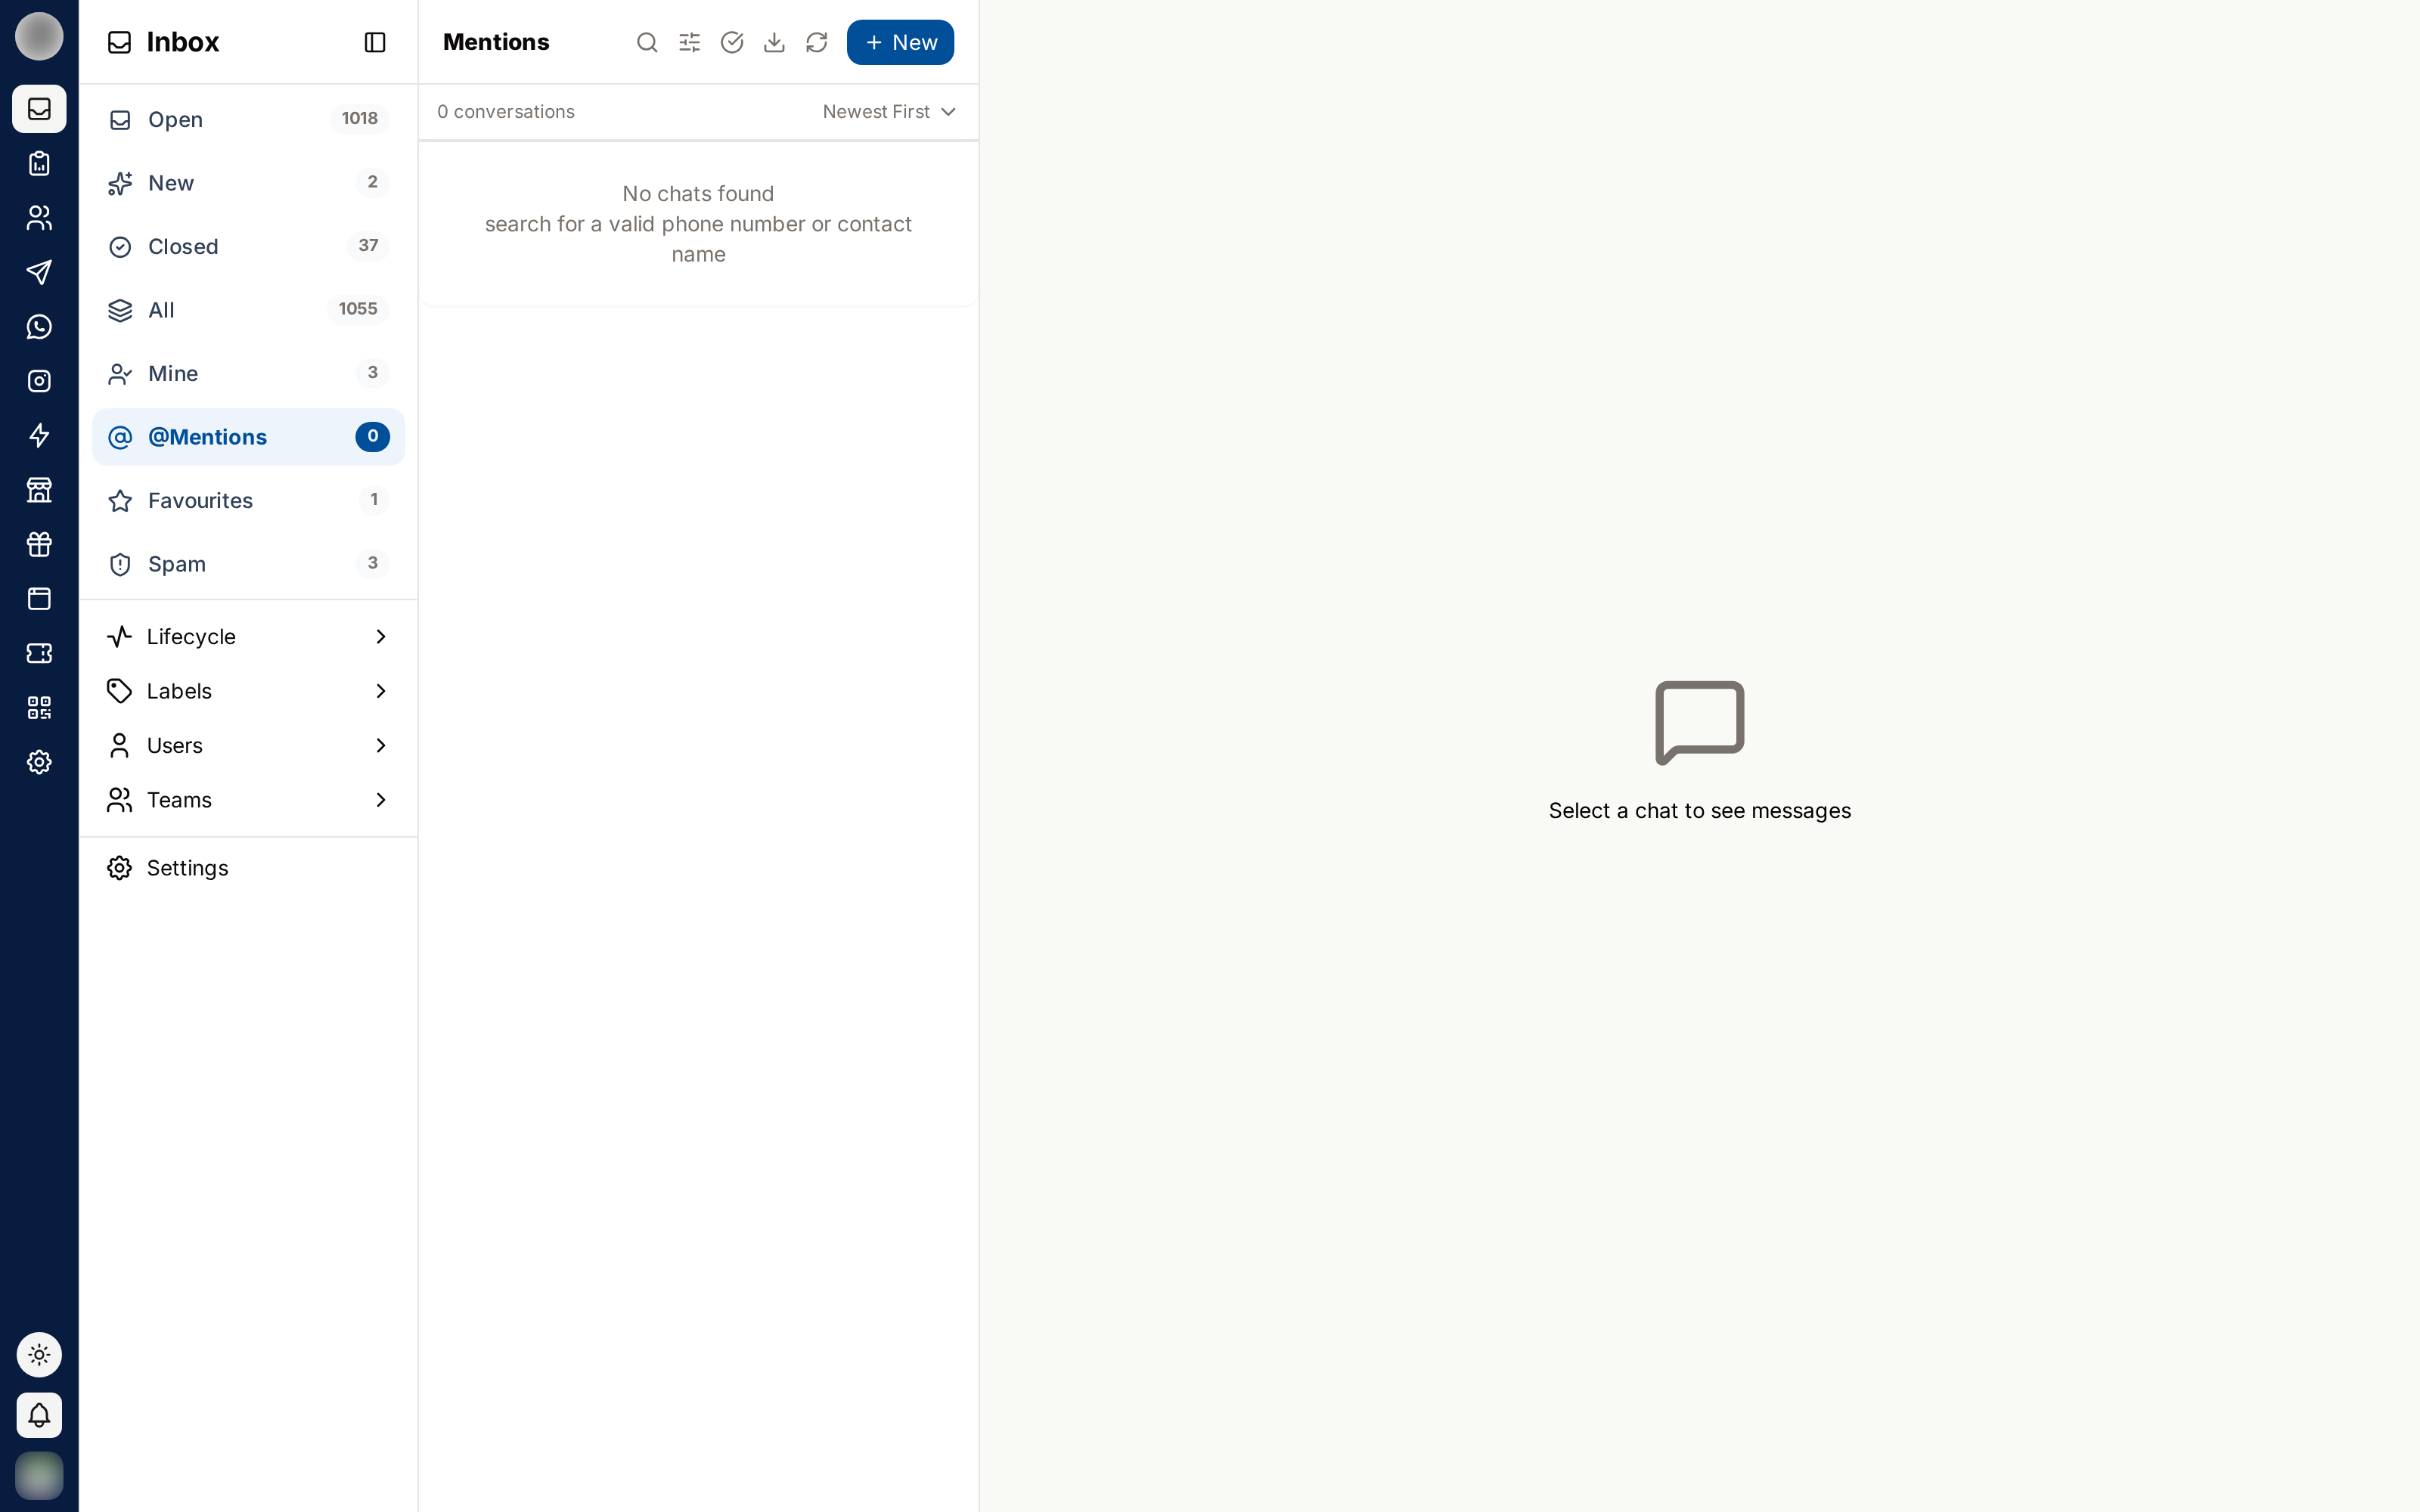Open the WhatsApp icon in left rail
The width and height of the screenshot is (2420, 1512).
pos(39,327)
